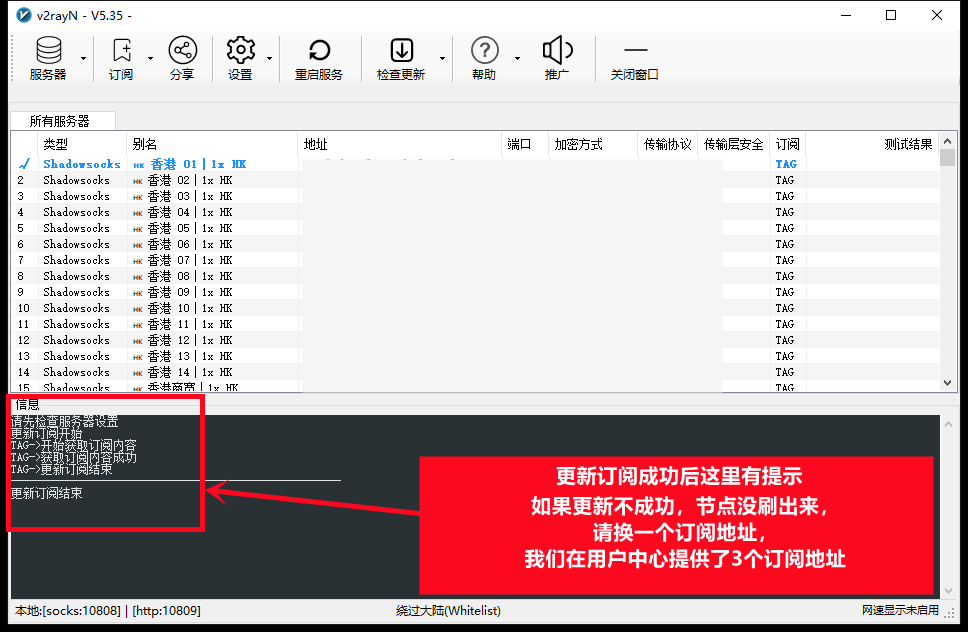Click the 关闭窗口 (Close window) toolbar button
This screenshot has height=632, width=968.
(635, 58)
